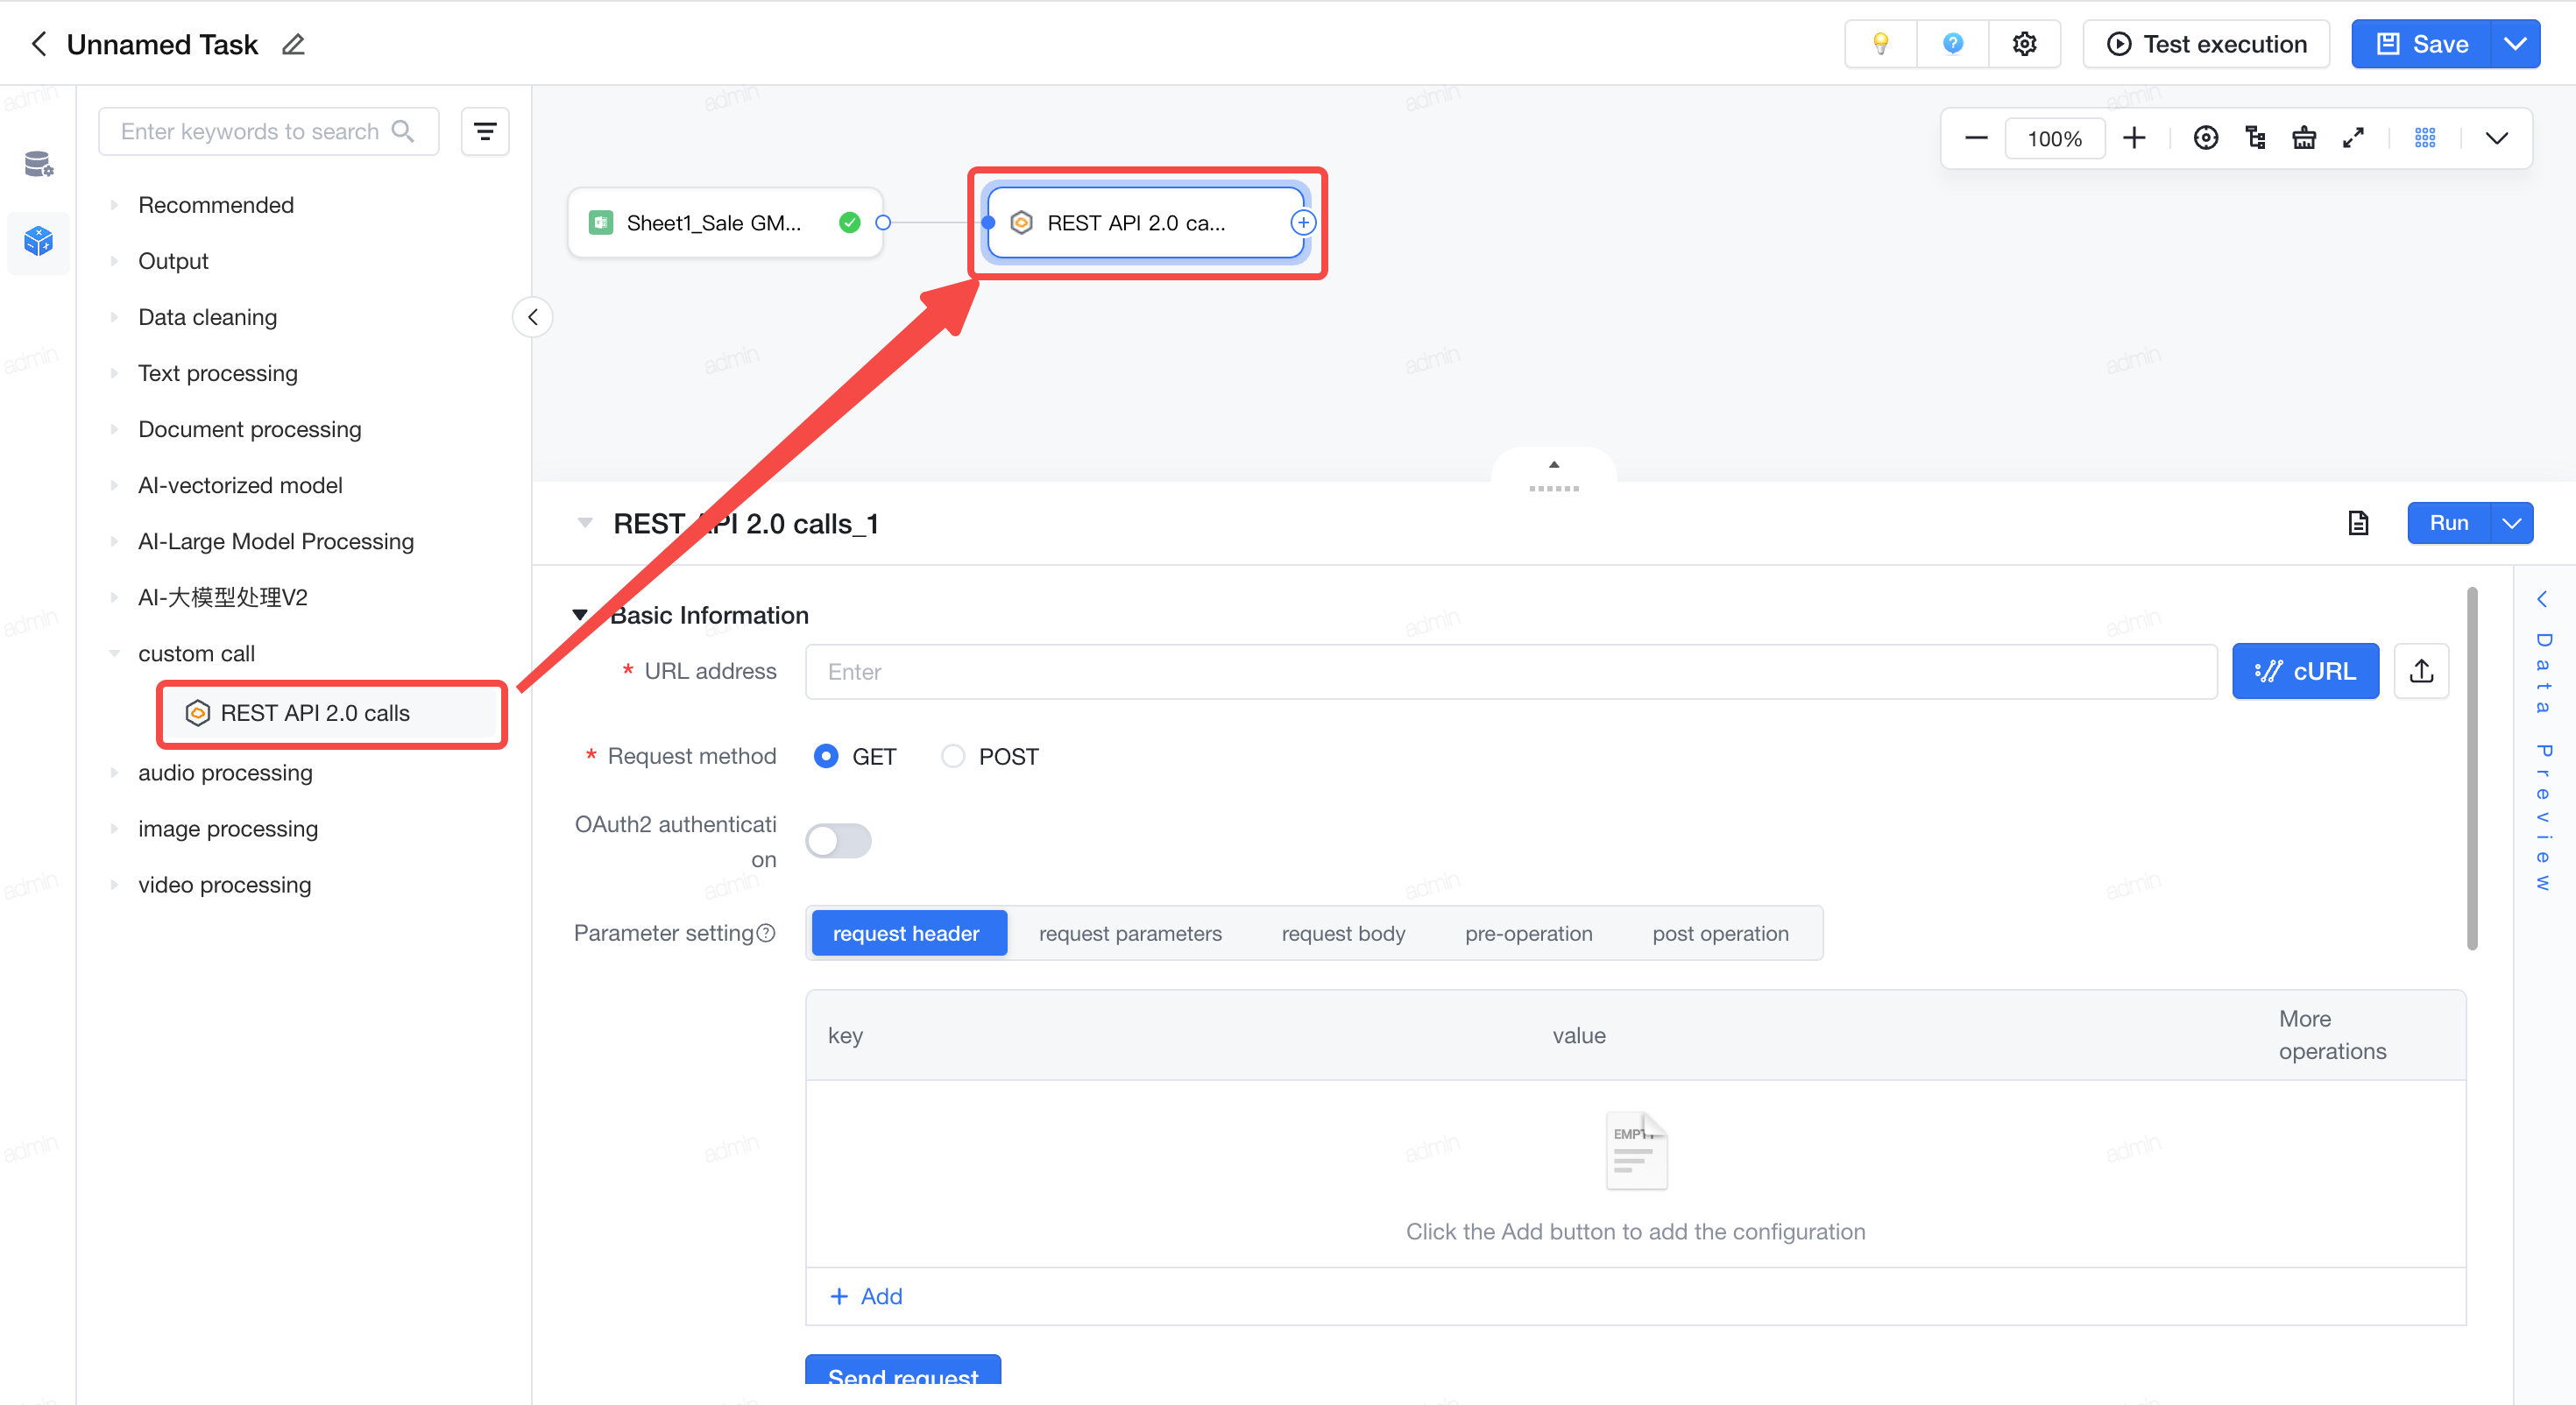Open the data source sidebar icon
The image size is (2576, 1405).
tap(38, 164)
